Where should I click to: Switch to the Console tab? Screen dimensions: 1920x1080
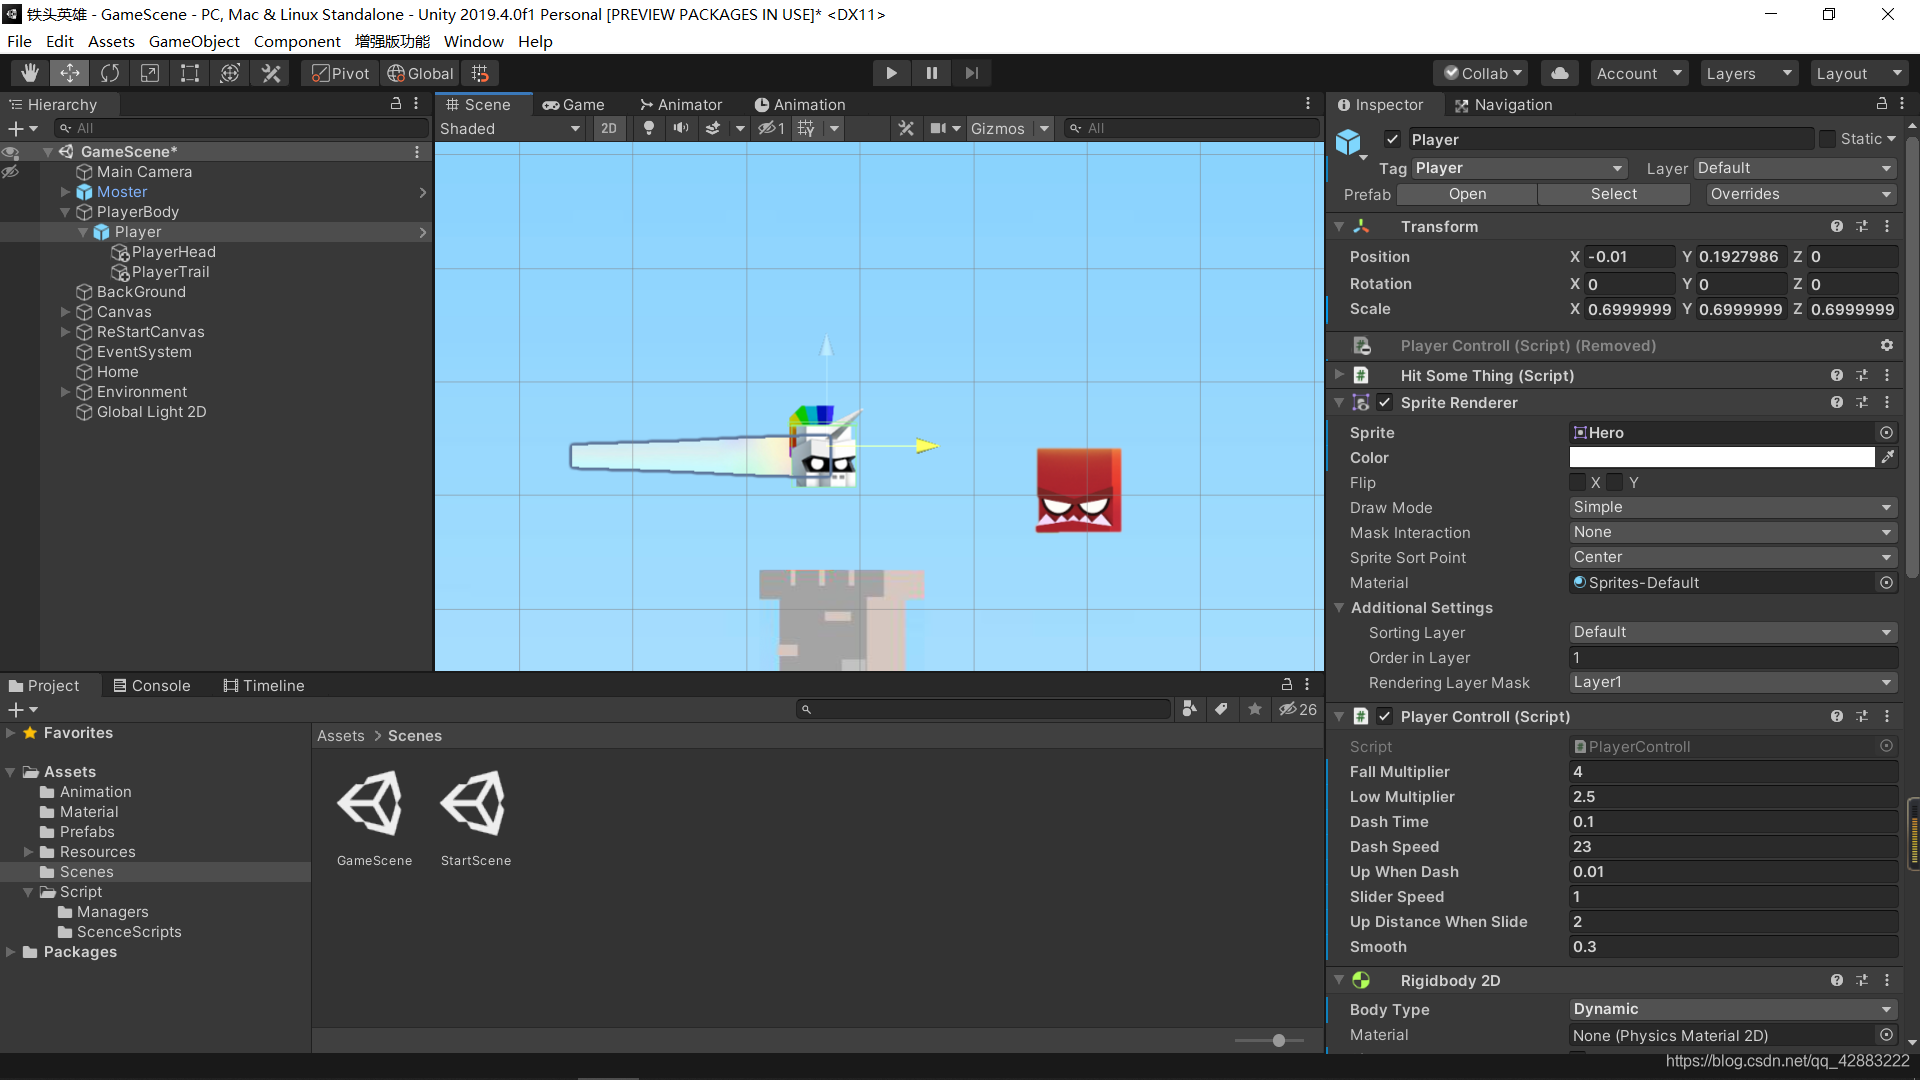click(152, 685)
